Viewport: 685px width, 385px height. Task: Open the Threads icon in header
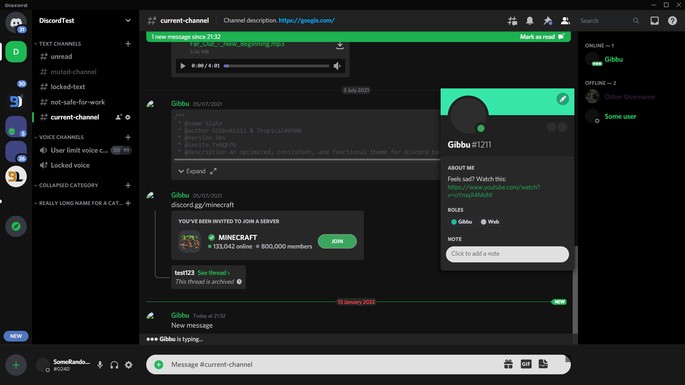pos(512,21)
